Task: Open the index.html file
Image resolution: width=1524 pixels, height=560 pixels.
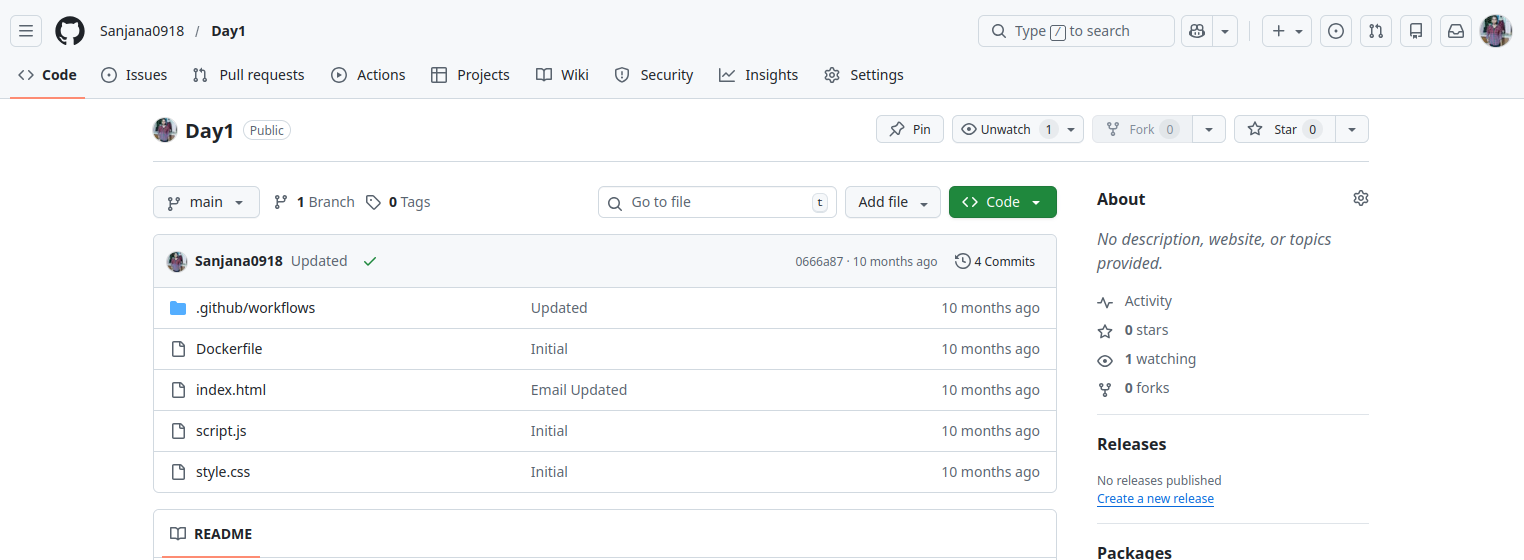Action: 231,390
